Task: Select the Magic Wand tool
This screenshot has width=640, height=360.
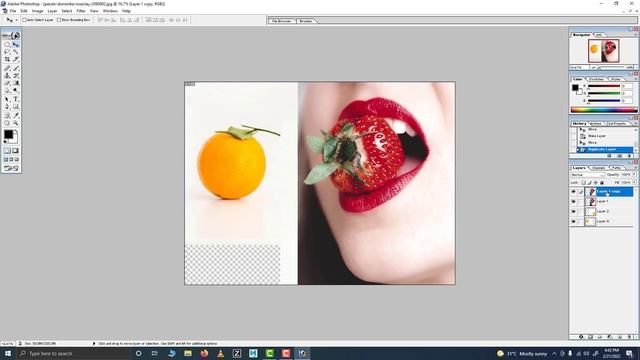Action: click(16, 52)
